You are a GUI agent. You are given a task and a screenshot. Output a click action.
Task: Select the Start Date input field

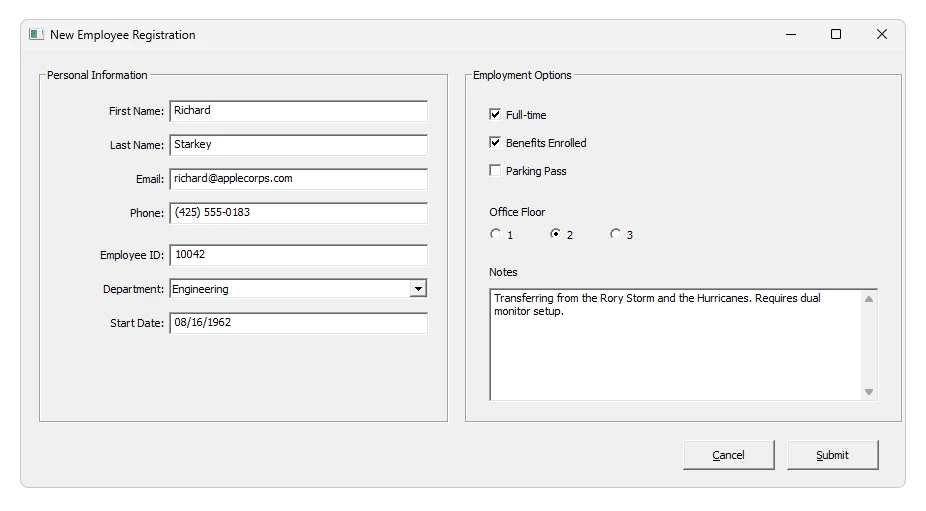[298, 323]
